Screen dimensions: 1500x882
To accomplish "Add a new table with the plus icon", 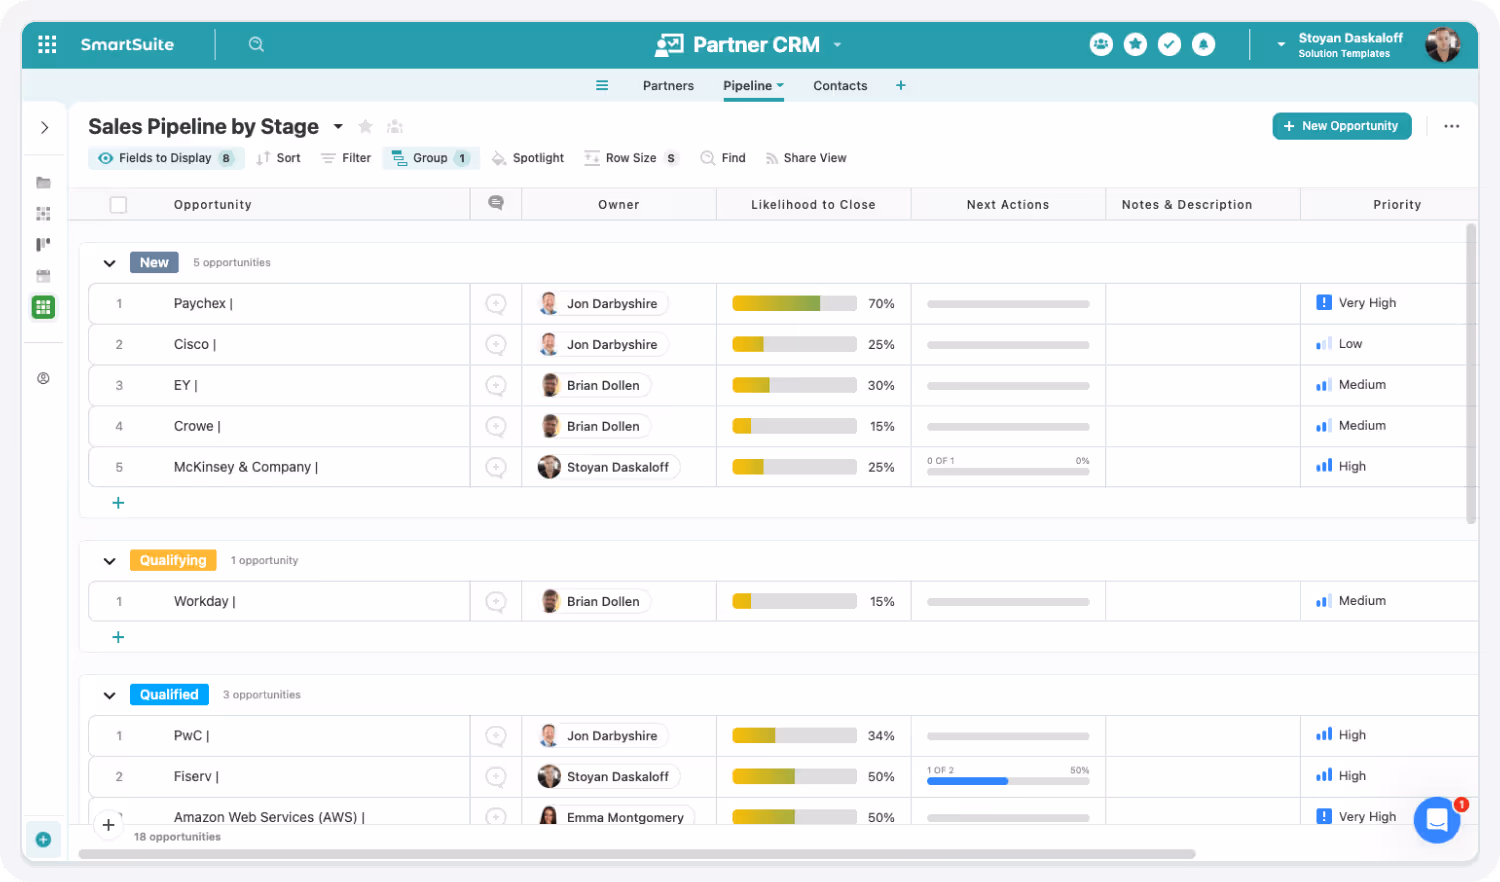I will tap(901, 85).
